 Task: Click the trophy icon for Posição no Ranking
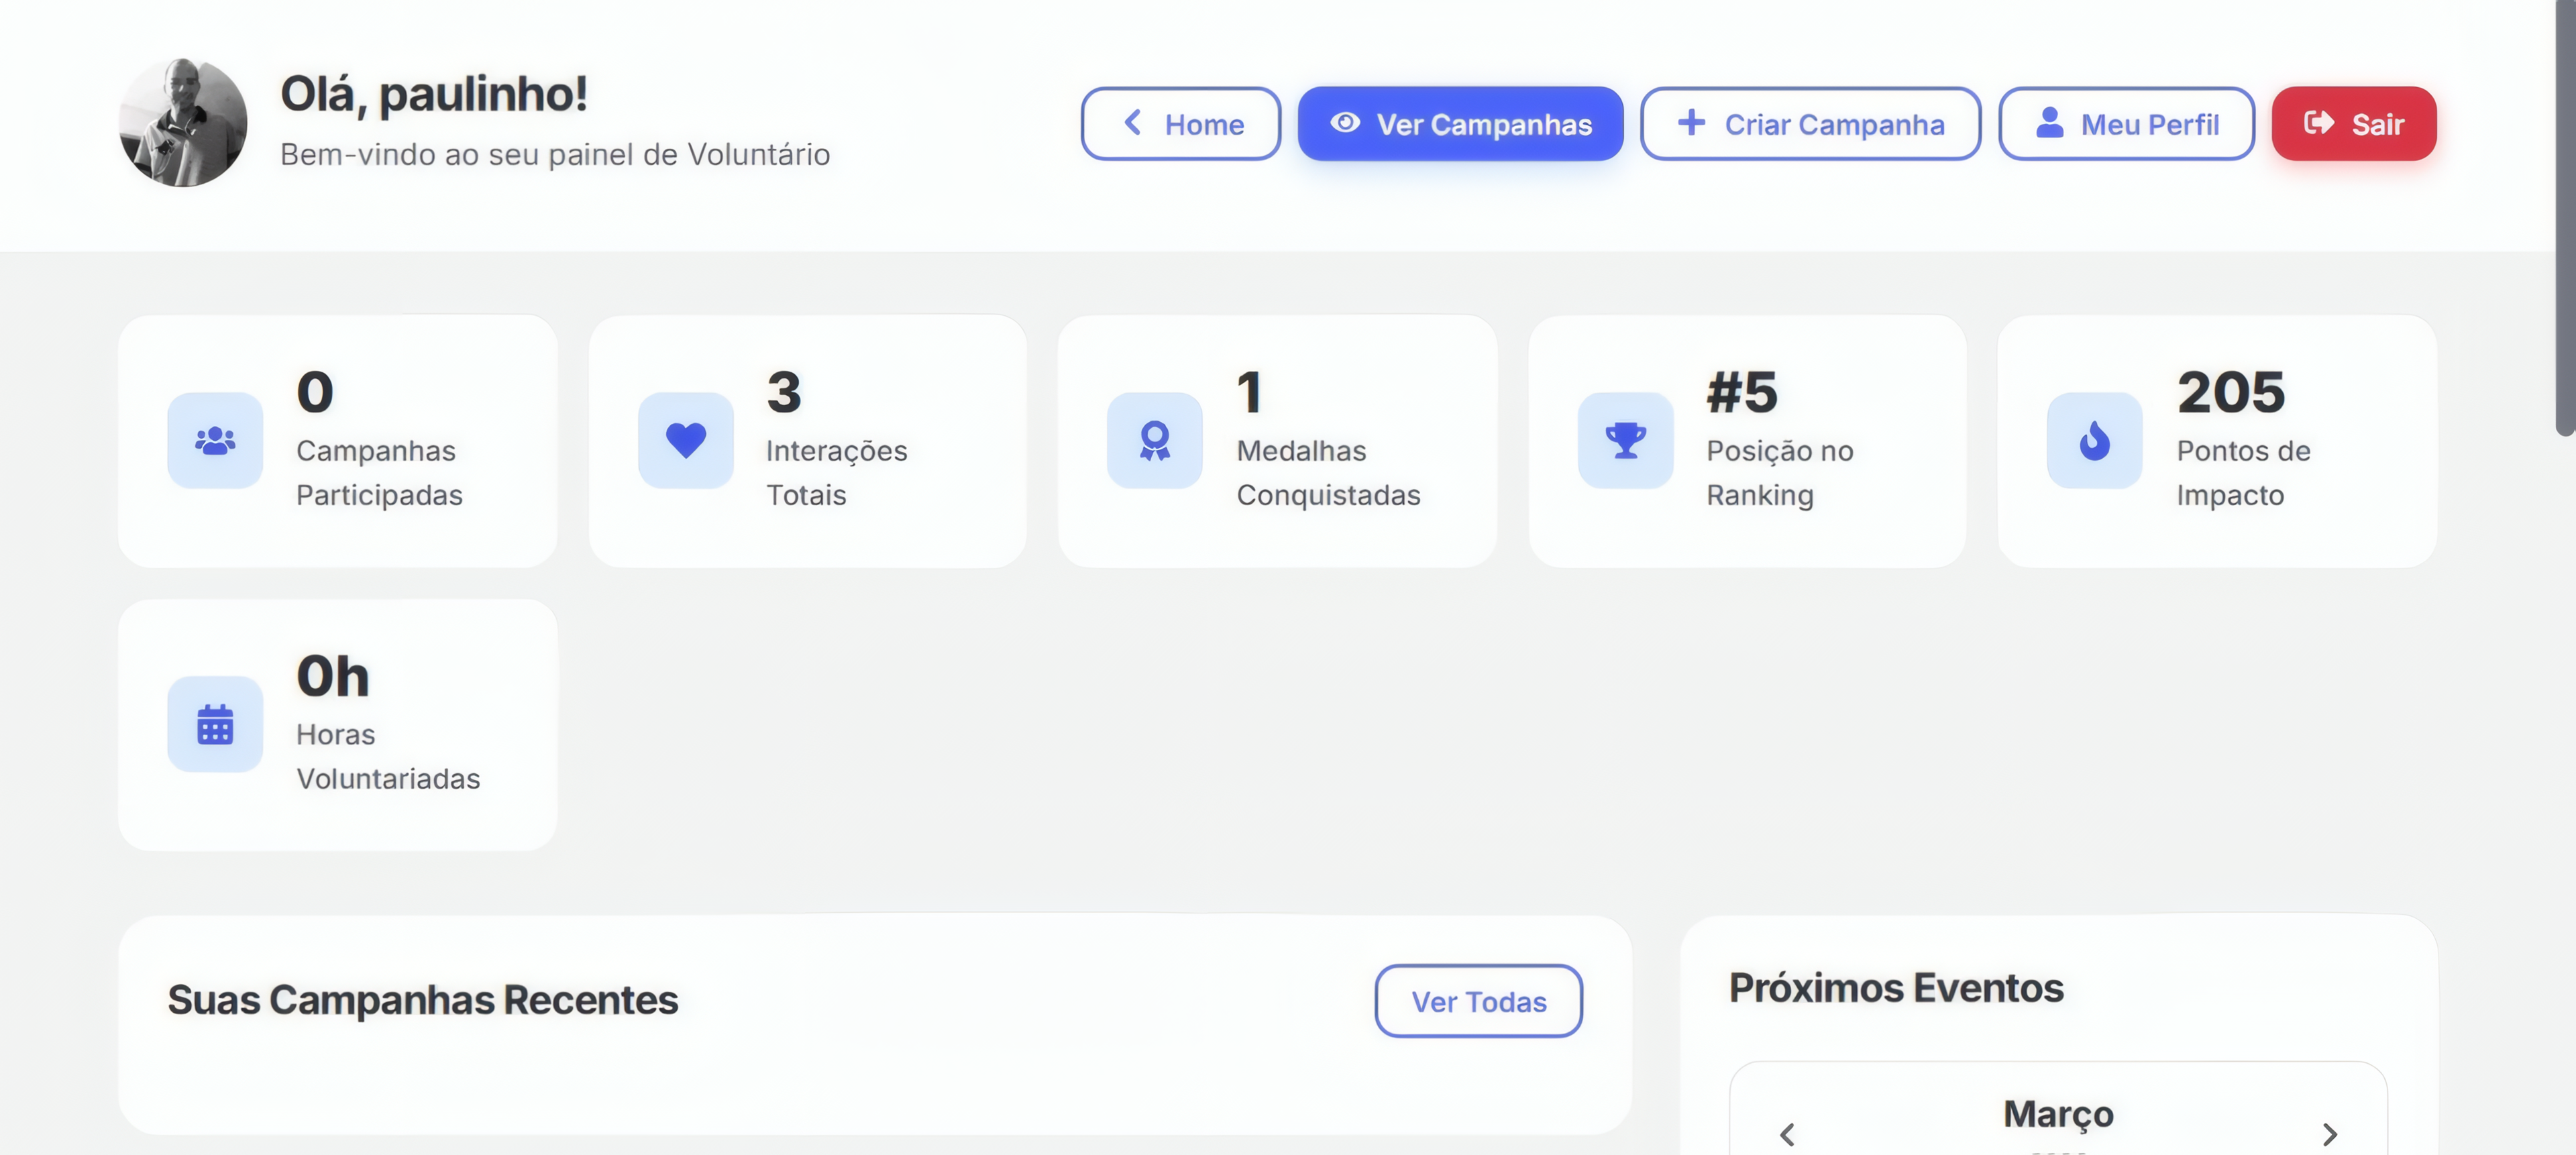(1626, 440)
